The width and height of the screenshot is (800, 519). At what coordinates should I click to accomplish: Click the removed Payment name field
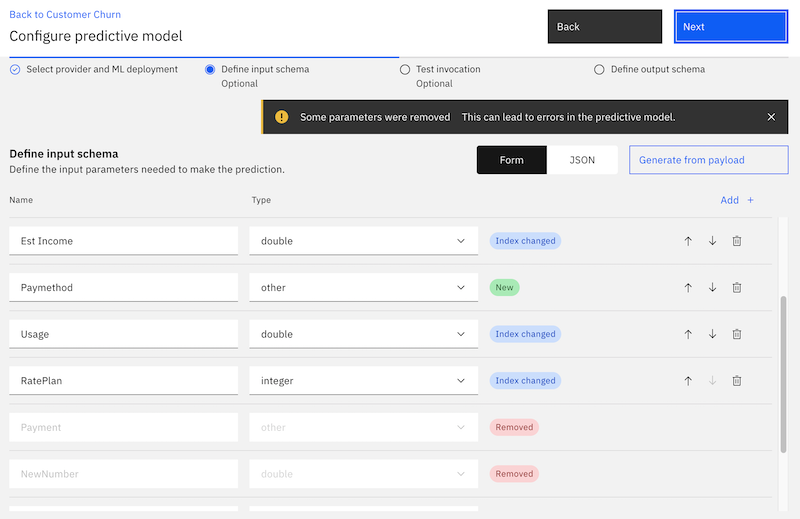point(123,427)
